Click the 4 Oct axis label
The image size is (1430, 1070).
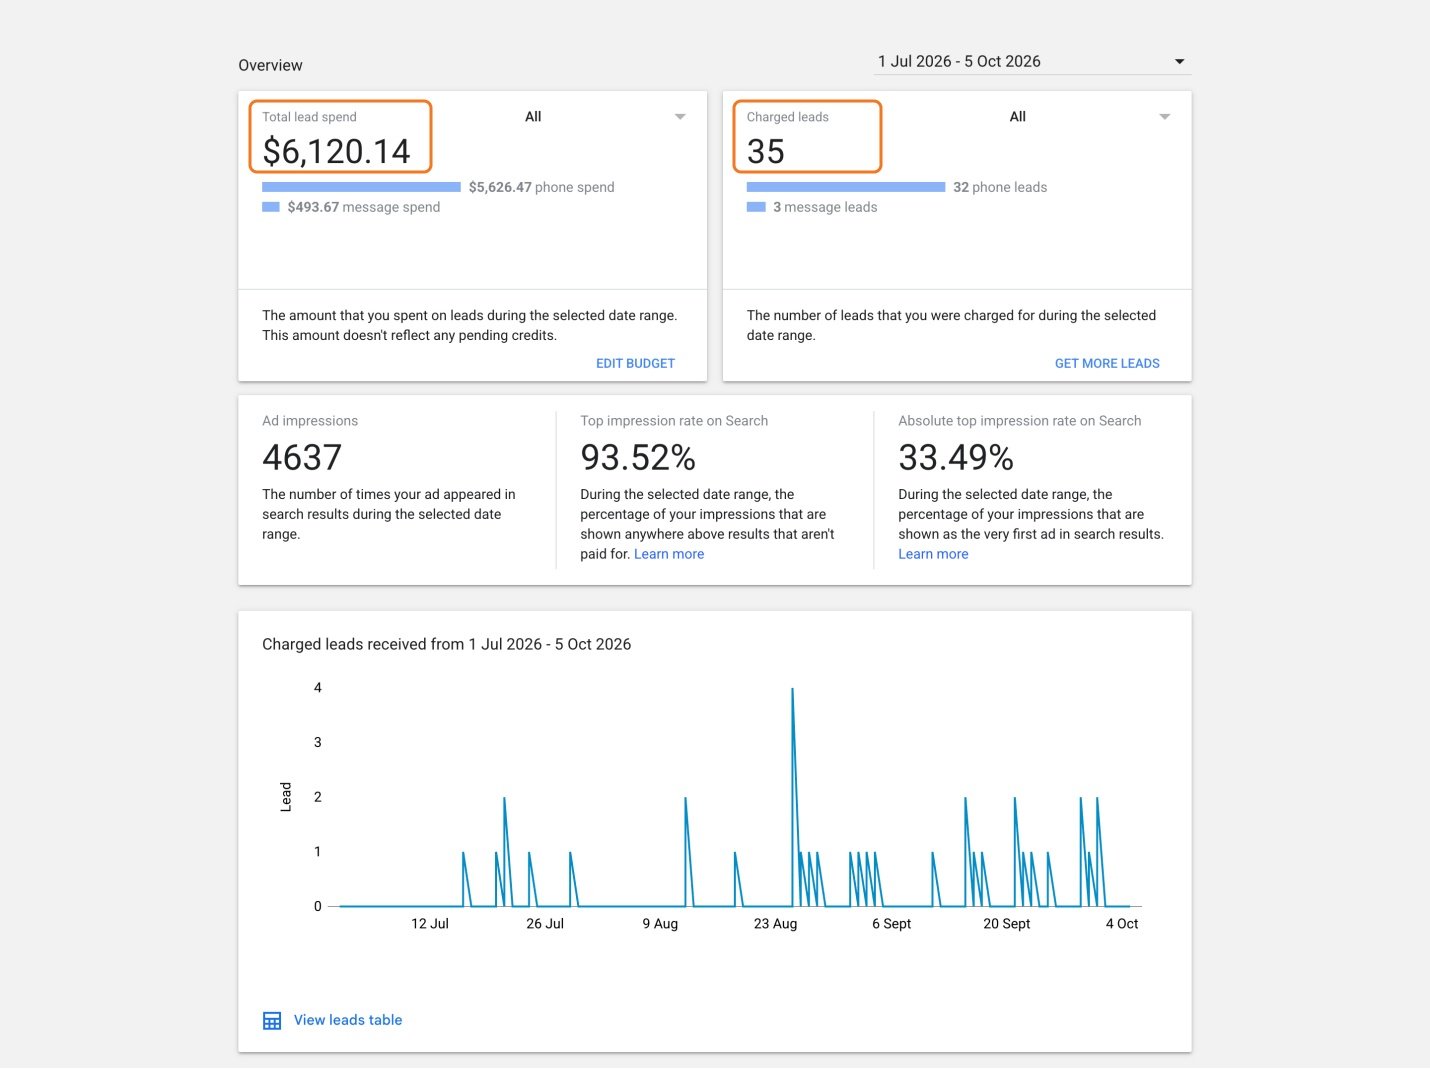1122,924
